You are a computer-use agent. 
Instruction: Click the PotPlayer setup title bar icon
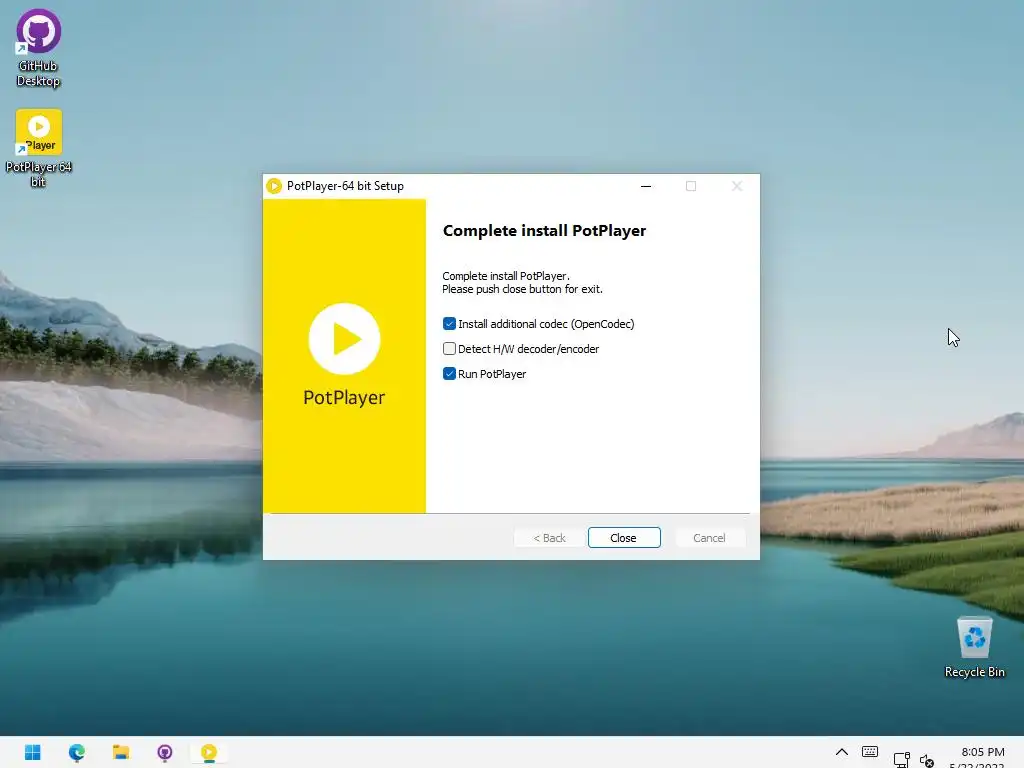pos(274,186)
